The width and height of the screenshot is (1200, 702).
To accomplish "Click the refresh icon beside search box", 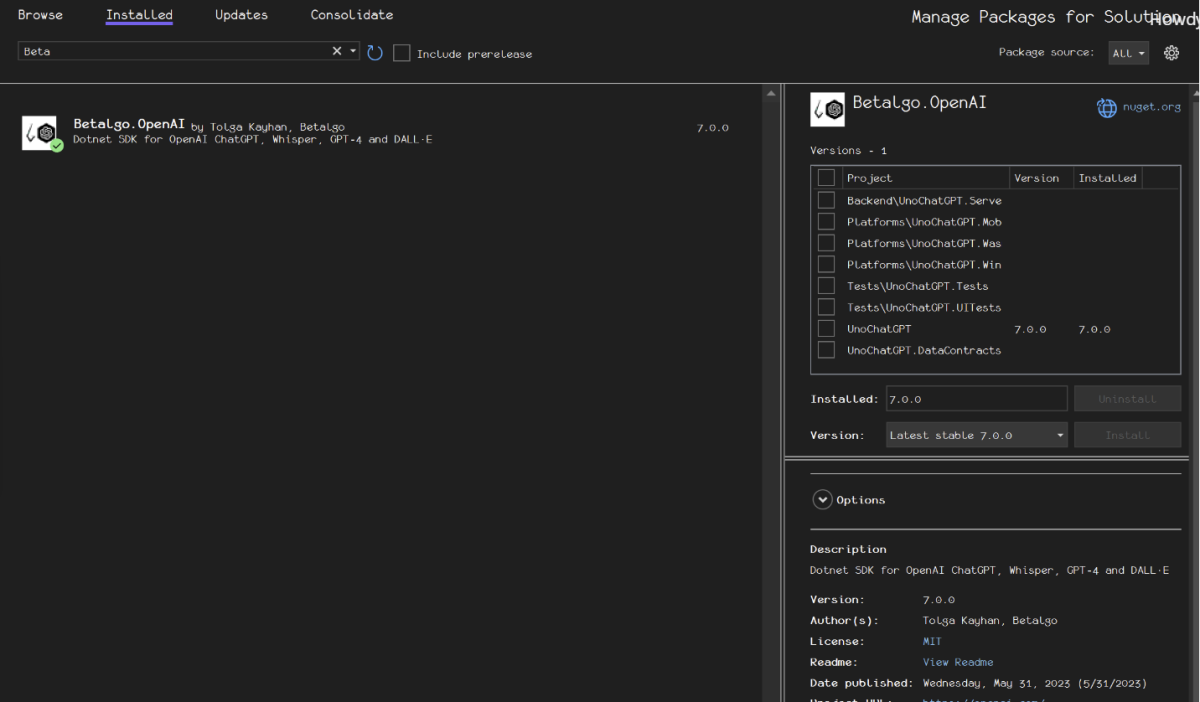I will point(375,53).
